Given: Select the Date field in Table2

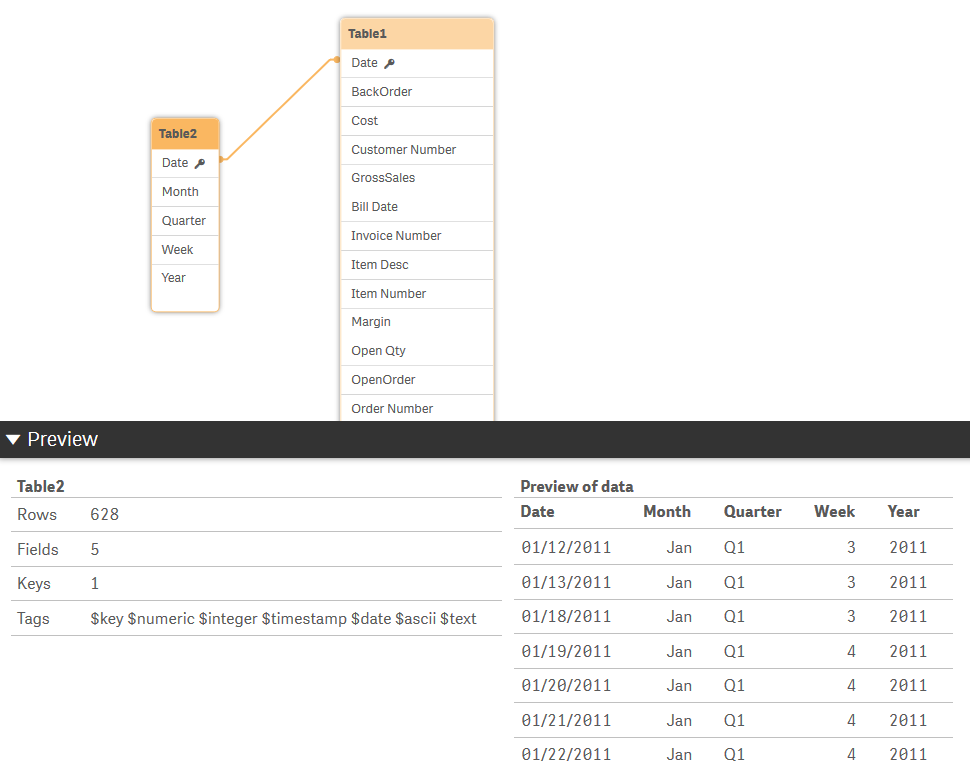Looking at the screenshot, I should (185, 163).
